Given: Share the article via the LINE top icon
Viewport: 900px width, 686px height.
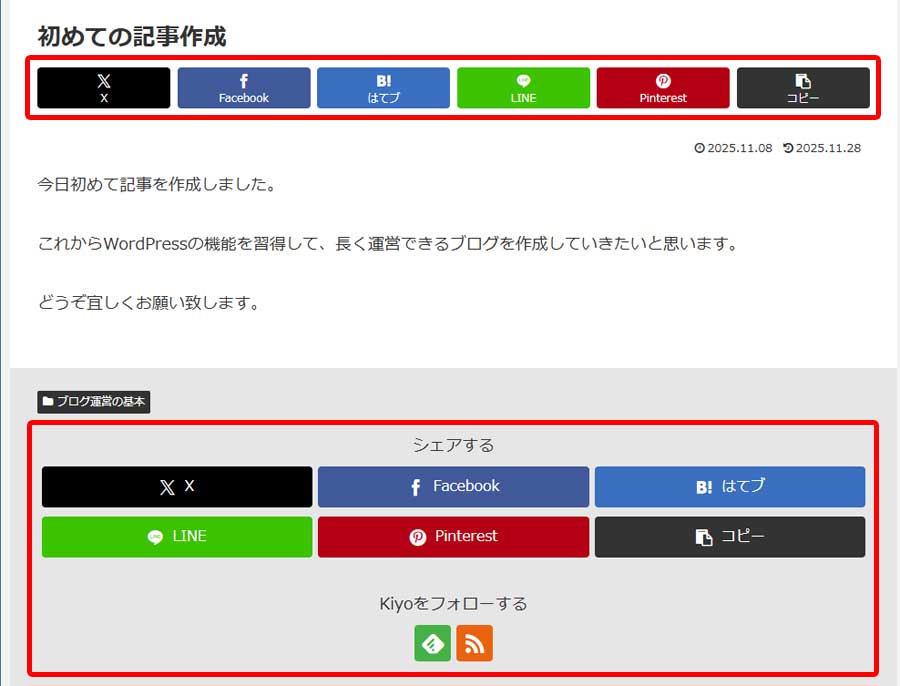Looking at the screenshot, I should pyautogui.click(x=523, y=88).
